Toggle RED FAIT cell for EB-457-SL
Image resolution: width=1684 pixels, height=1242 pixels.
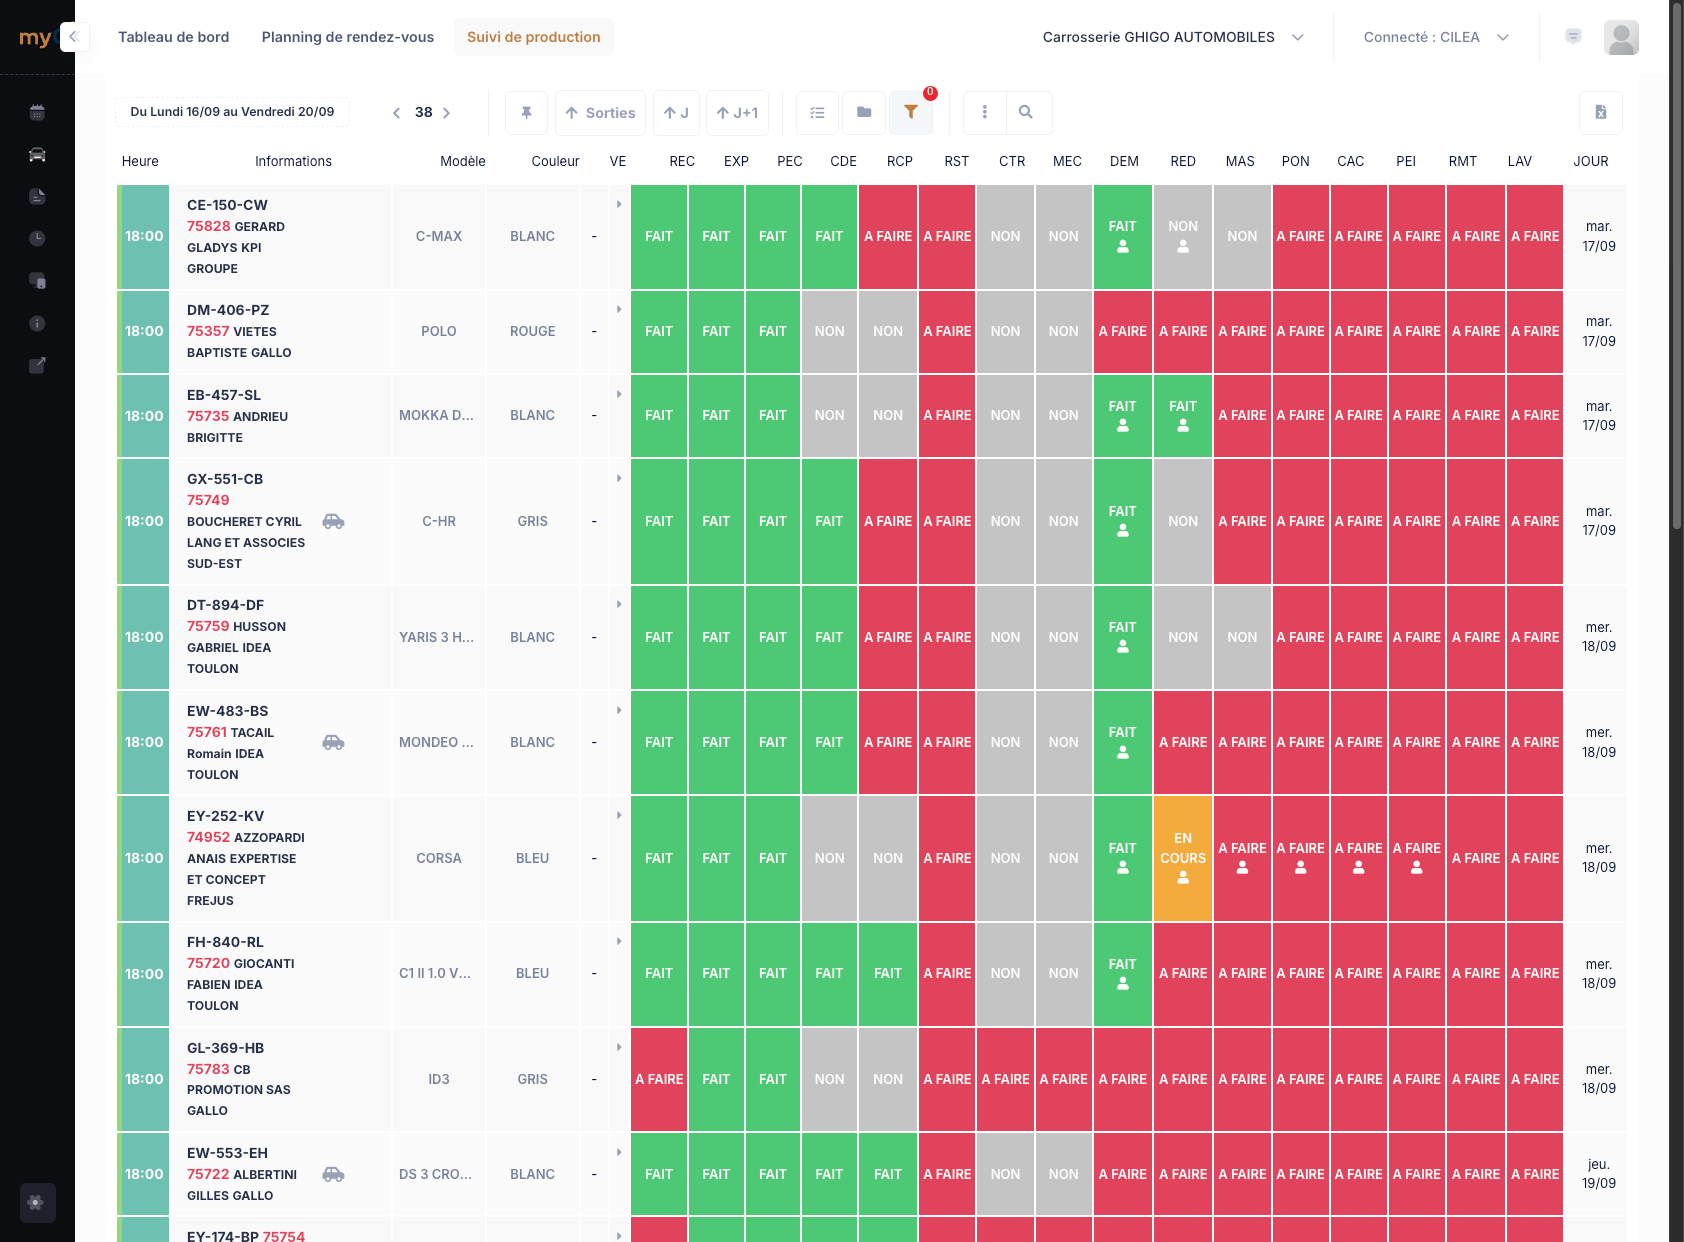(x=1183, y=415)
